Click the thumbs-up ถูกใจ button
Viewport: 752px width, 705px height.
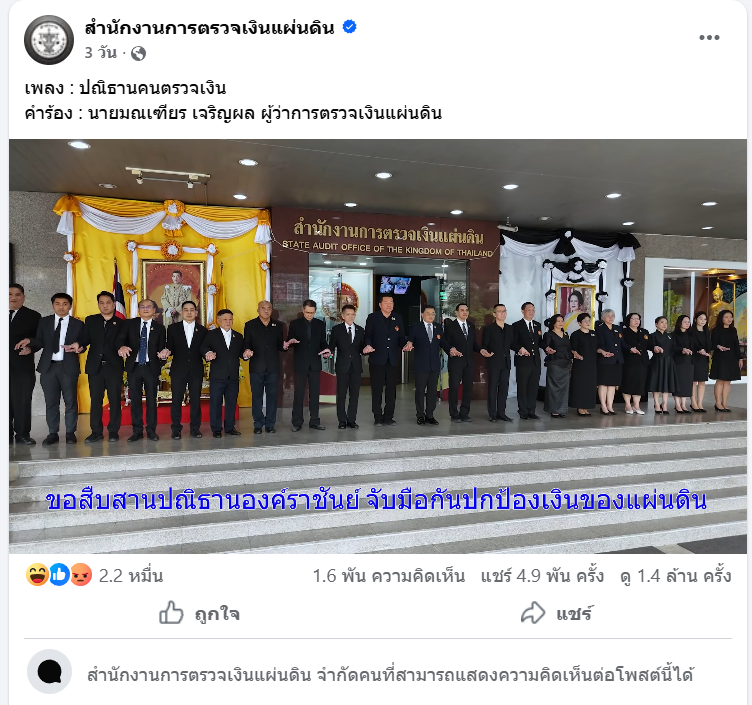coord(199,613)
